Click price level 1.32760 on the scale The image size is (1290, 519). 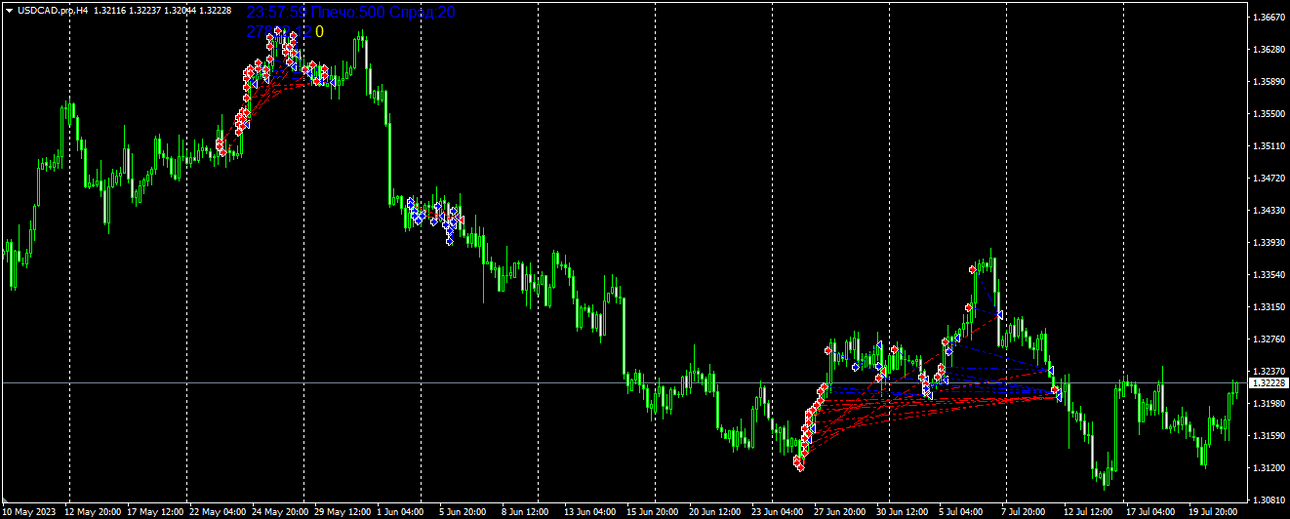click(1268, 339)
